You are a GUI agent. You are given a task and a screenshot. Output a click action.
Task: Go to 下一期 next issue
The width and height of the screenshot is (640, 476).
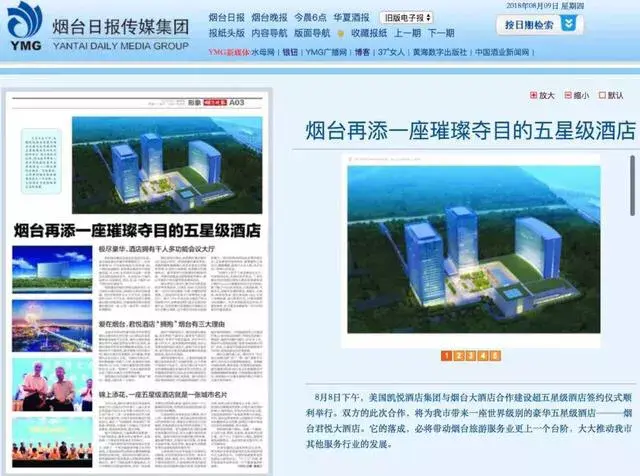[441, 33]
